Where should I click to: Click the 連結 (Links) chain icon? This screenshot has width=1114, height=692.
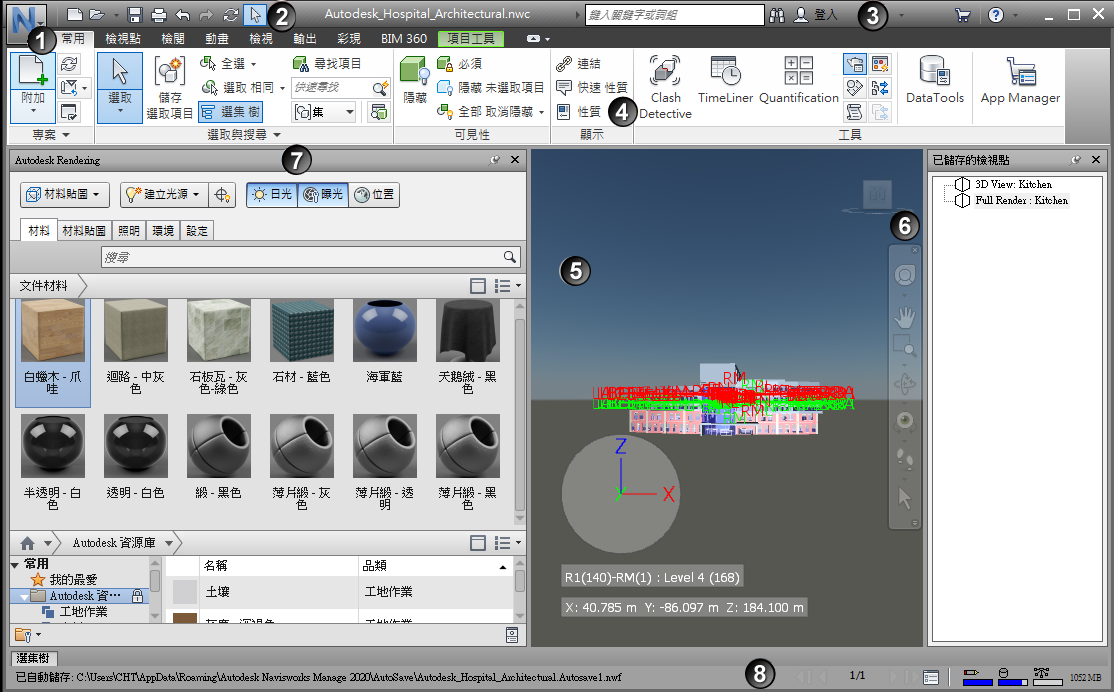pyautogui.click(x=578, y=64)
